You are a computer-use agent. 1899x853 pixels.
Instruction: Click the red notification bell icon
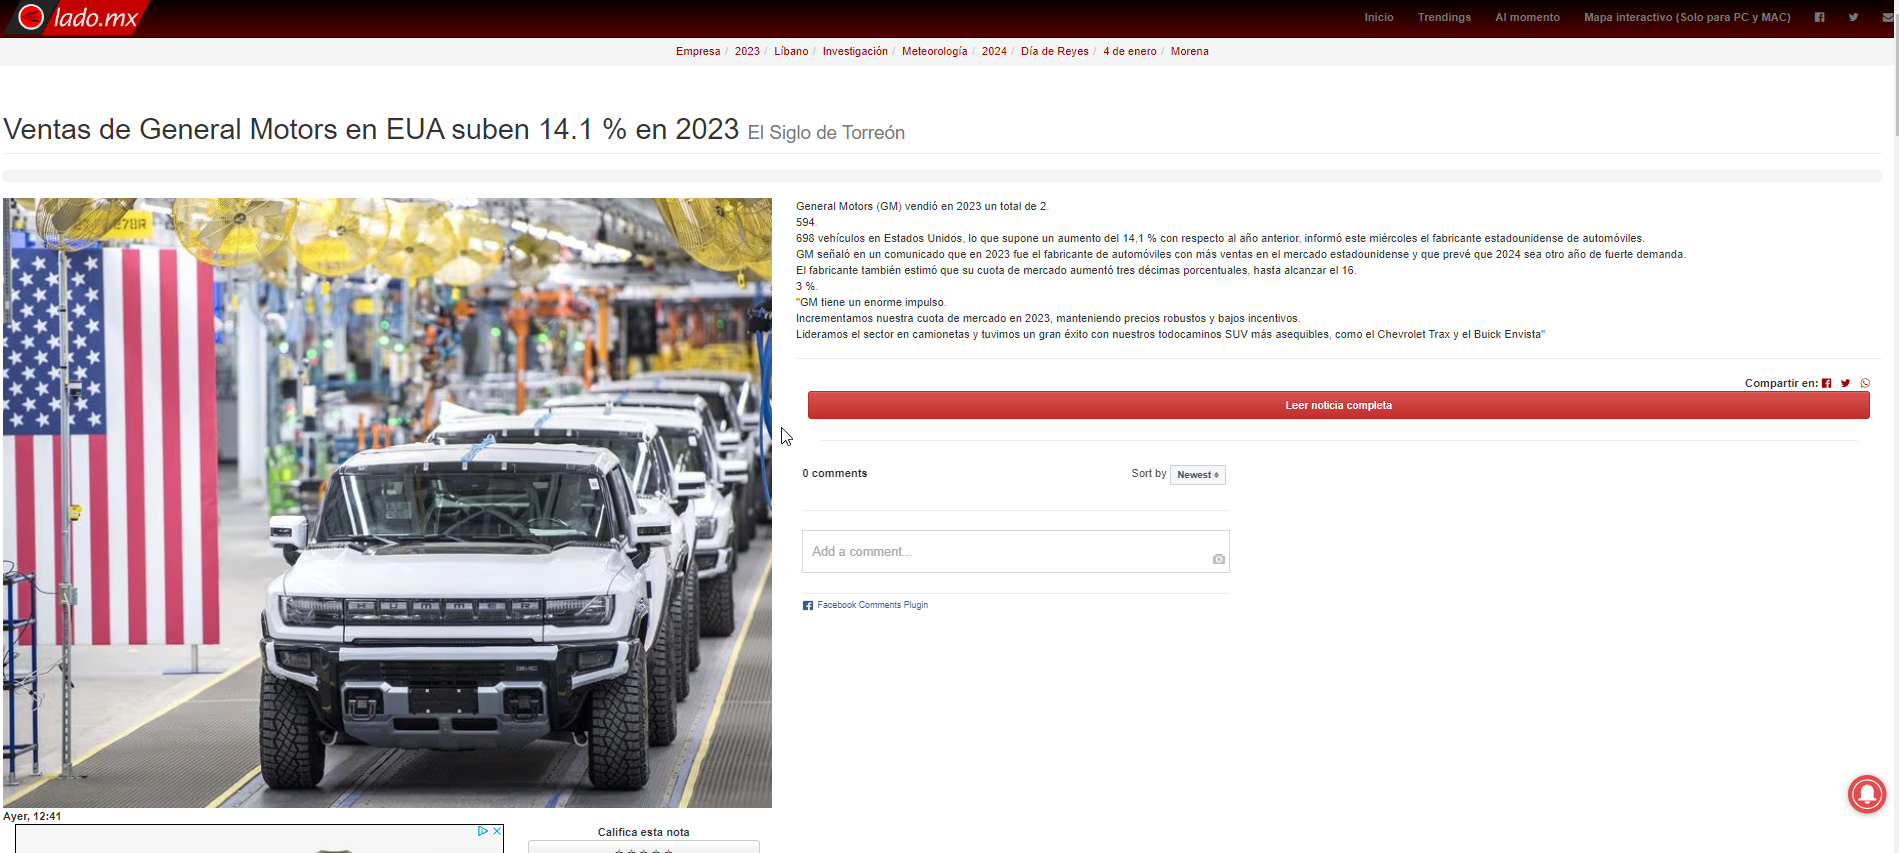tap(1867, 795)
